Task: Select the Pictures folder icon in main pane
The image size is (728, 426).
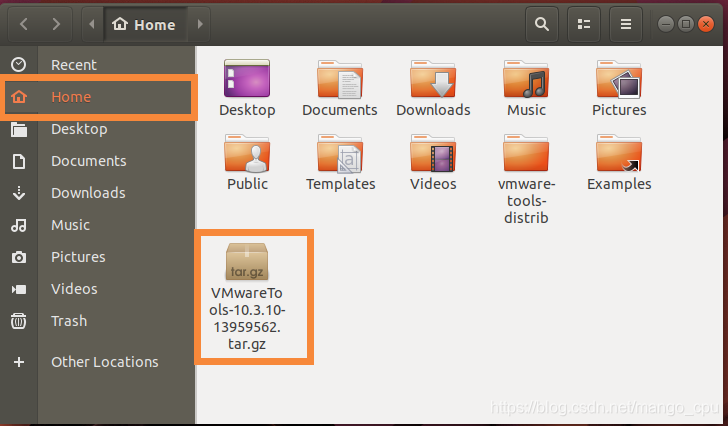Action: [x=619, y=79]
